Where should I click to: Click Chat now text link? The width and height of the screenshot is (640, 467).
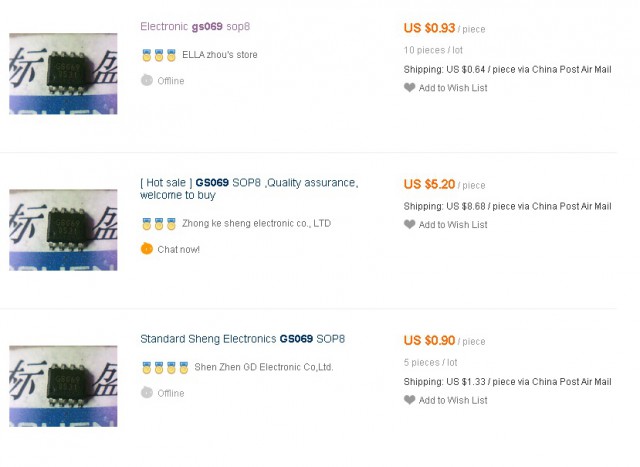178,249
